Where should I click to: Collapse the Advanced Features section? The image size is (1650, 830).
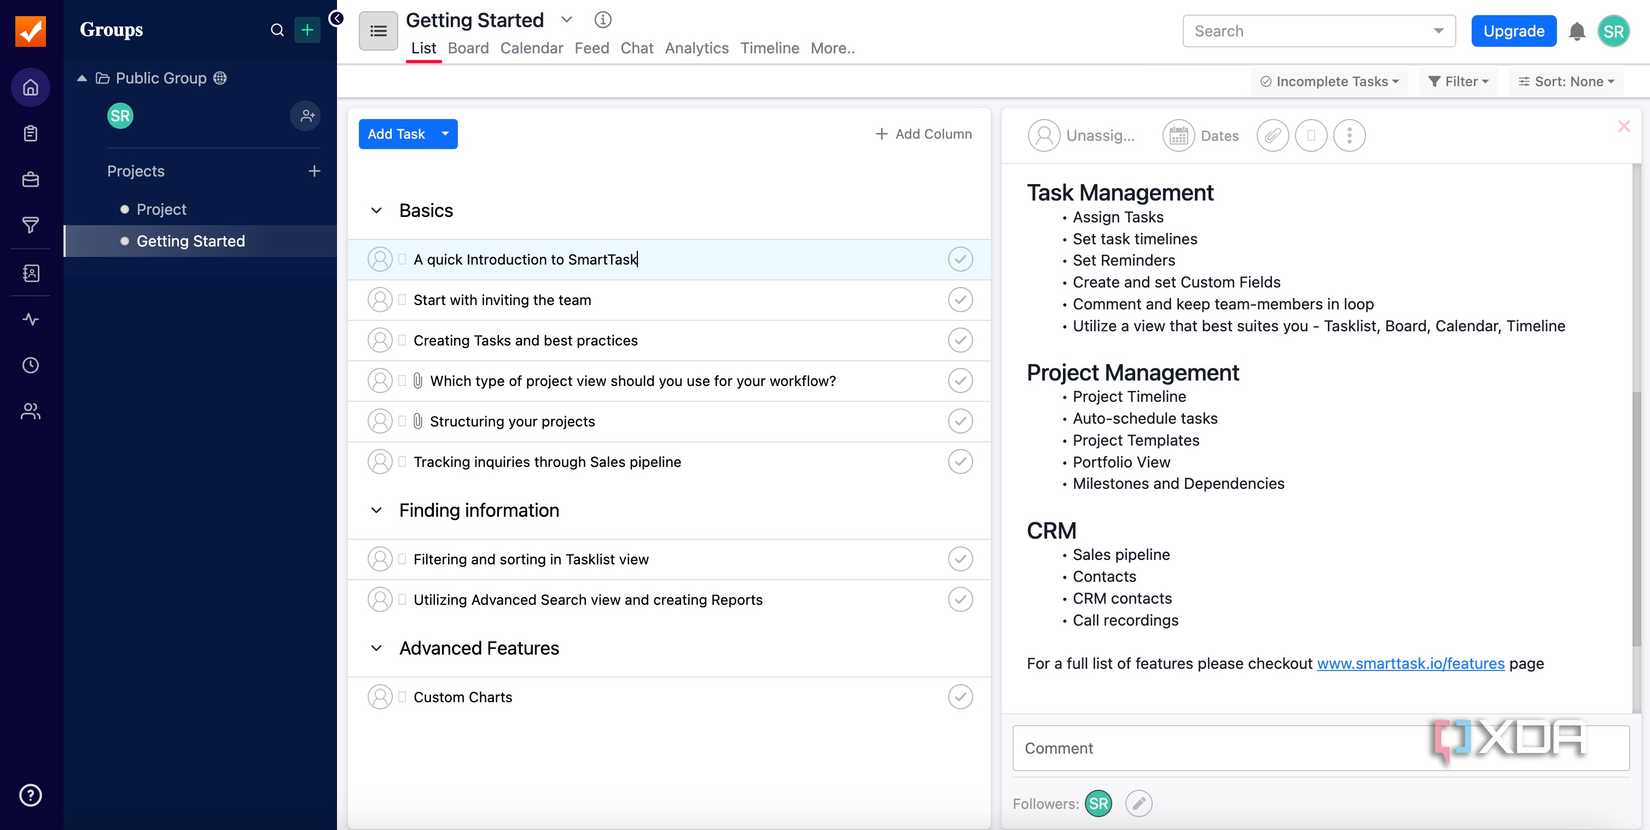click(376, 649)
